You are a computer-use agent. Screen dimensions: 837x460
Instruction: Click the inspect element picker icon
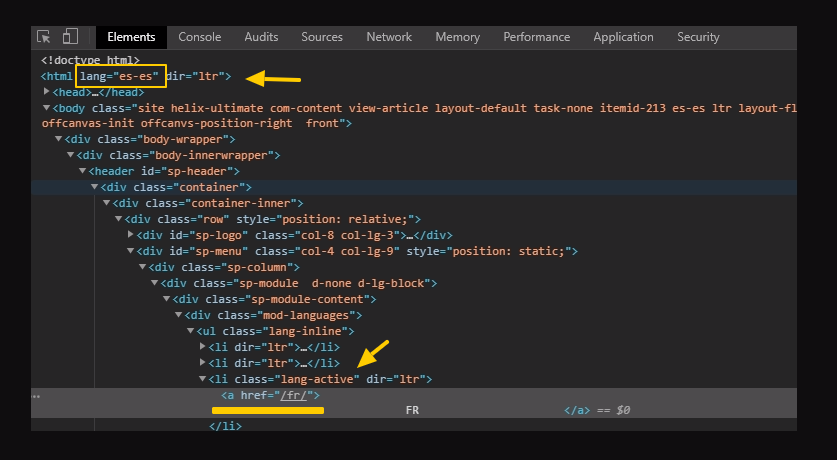click(x=44, y=37)
